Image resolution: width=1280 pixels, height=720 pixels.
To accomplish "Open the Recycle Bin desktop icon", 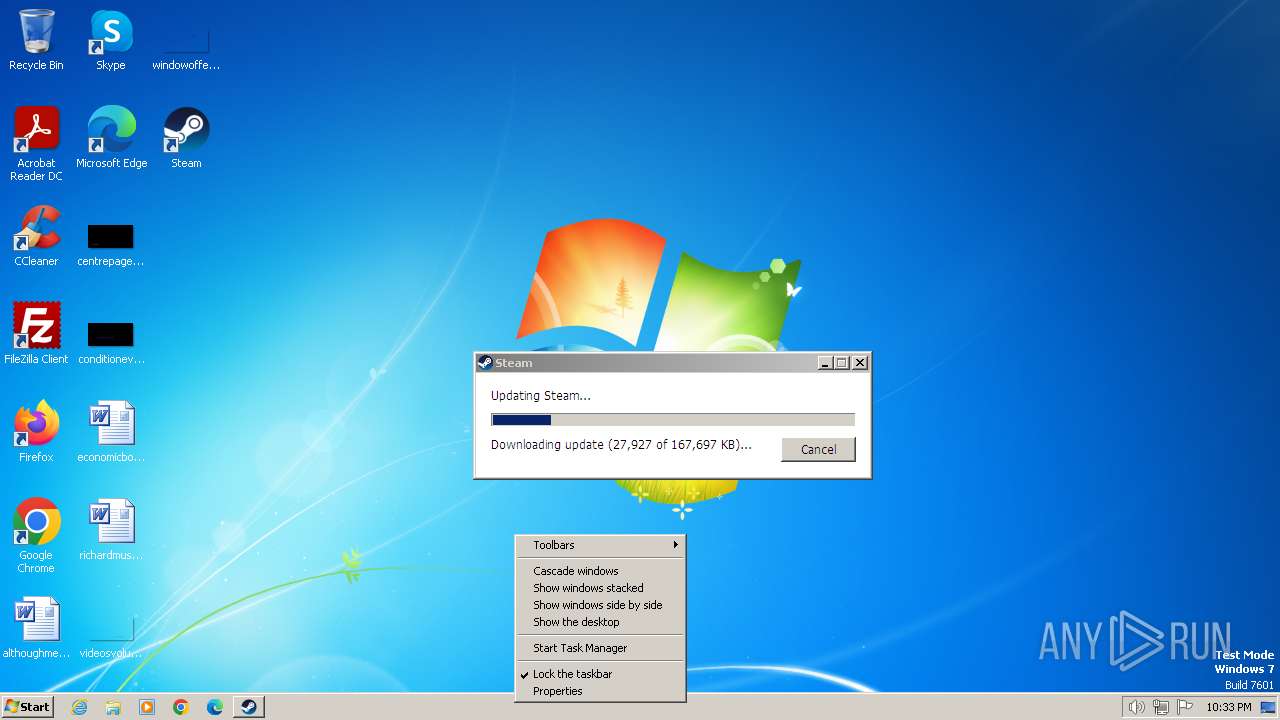I will (36, 40).
